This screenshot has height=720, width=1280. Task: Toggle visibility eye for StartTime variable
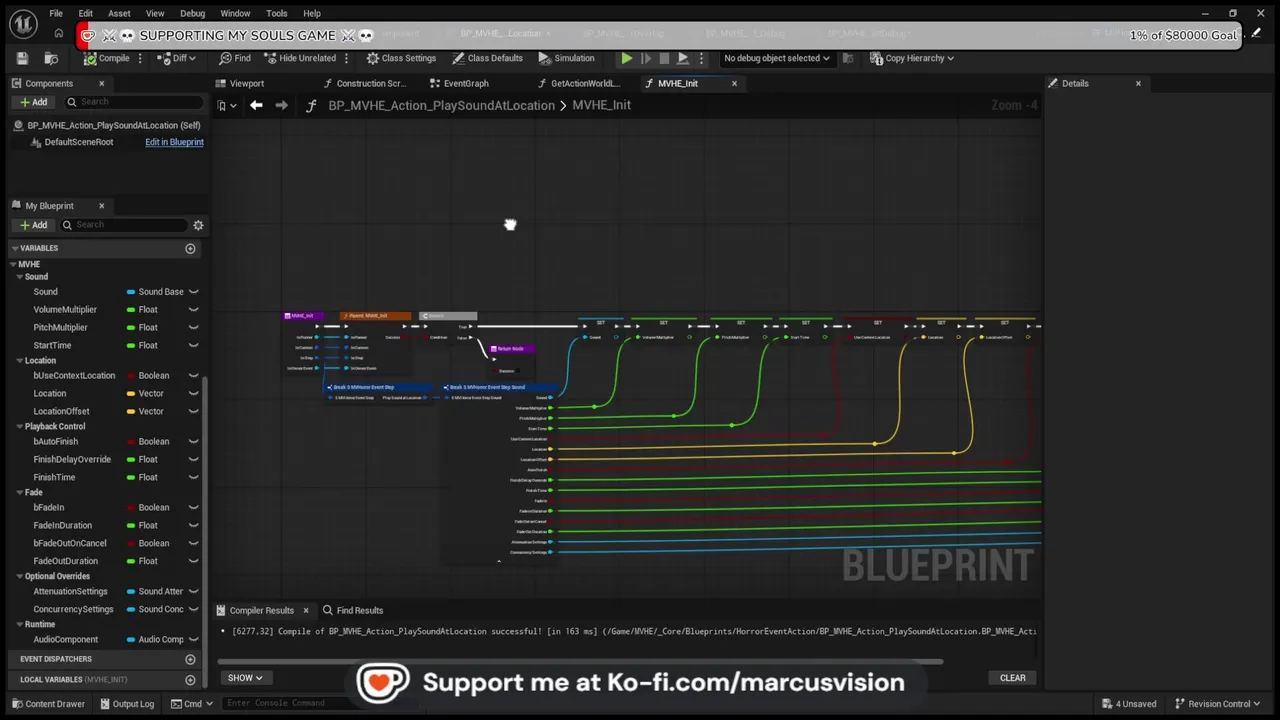coord(193,346)
